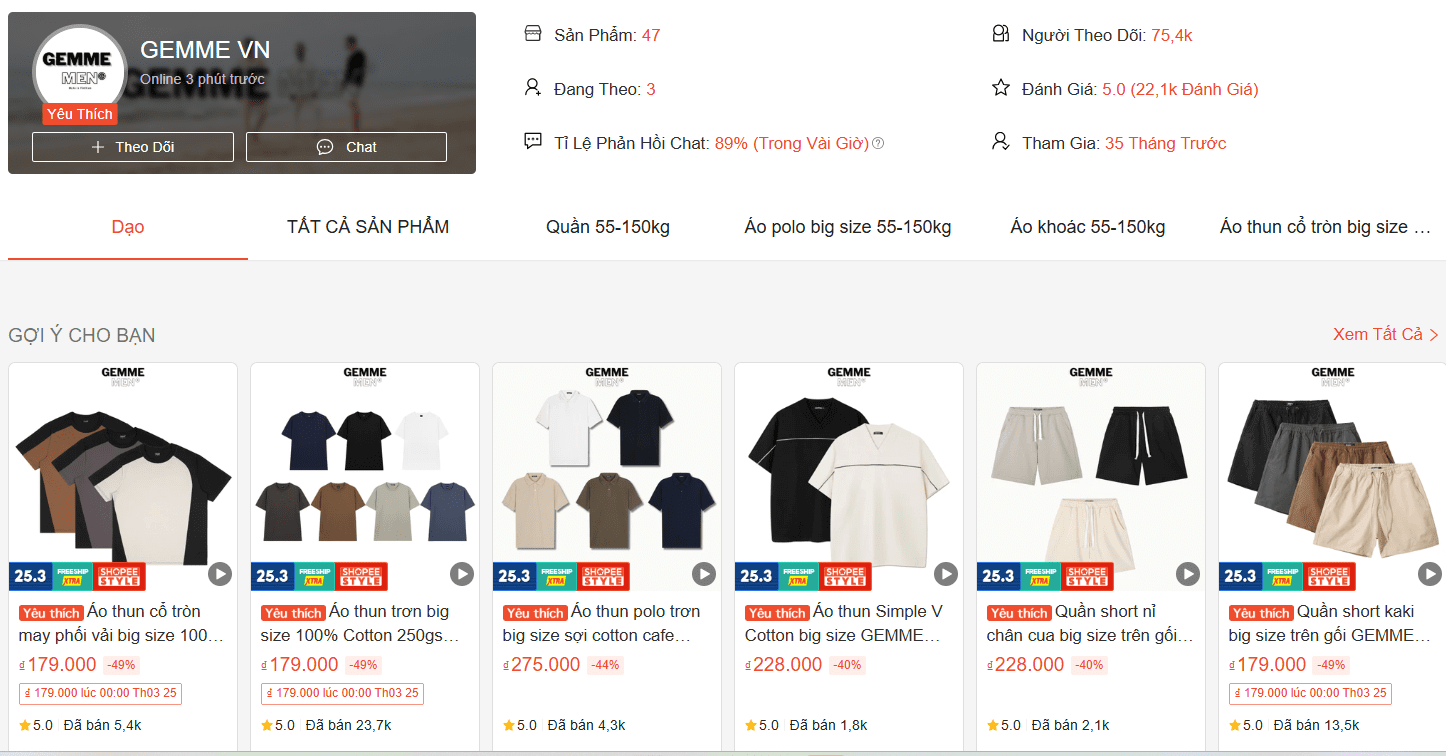This screenshot has height=756, width=1446.
Task: Click the play video icon on the polo shirt product
Action: point(703,575)
